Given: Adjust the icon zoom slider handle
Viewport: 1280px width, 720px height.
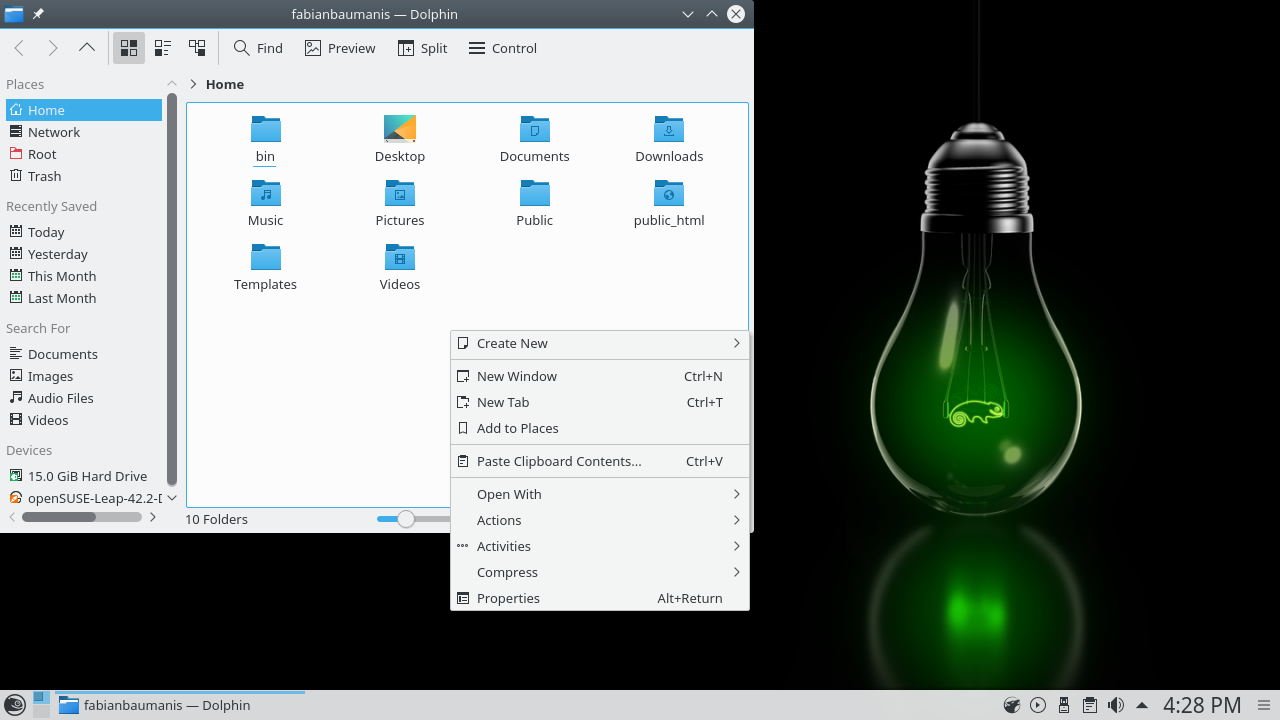Looking at the screenshot, I should click(405, 519).
